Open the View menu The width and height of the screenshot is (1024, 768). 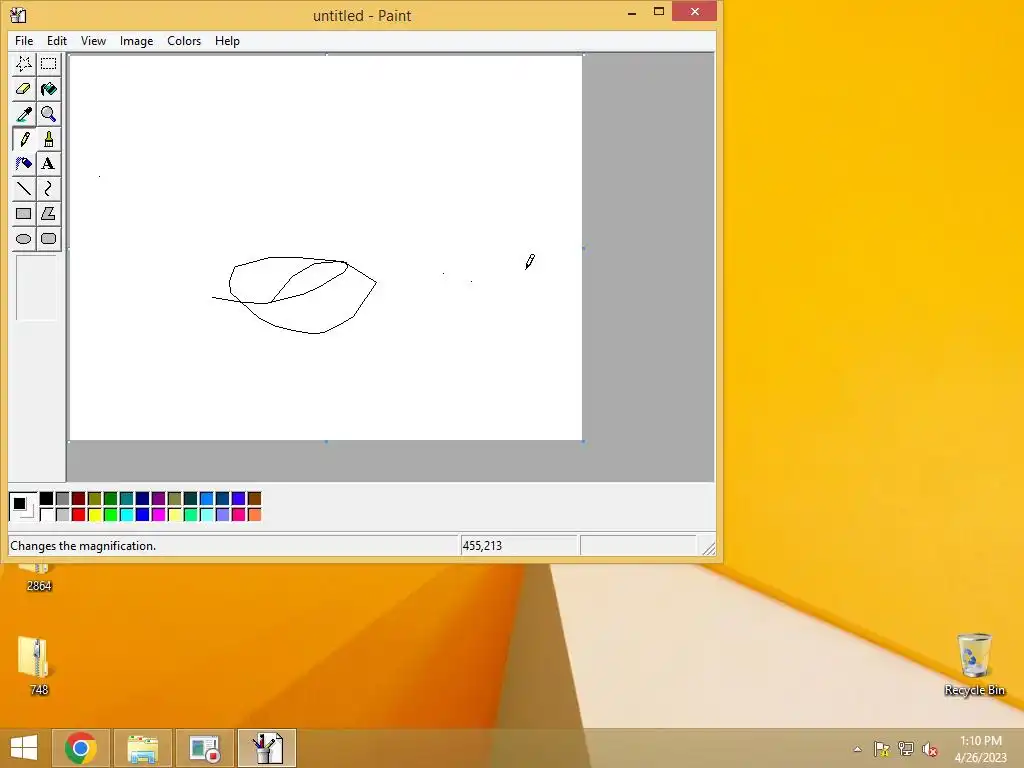(93, 40)
